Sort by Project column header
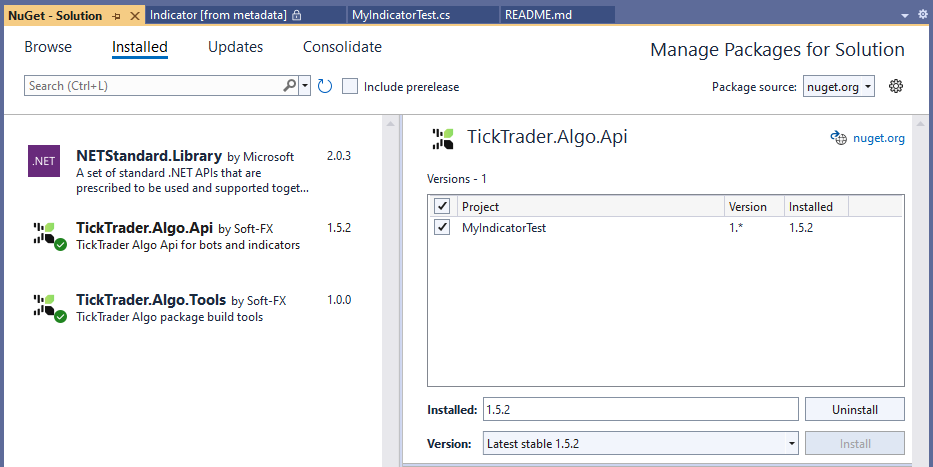Screen dimensions: 933x467 tap(593, 206)
